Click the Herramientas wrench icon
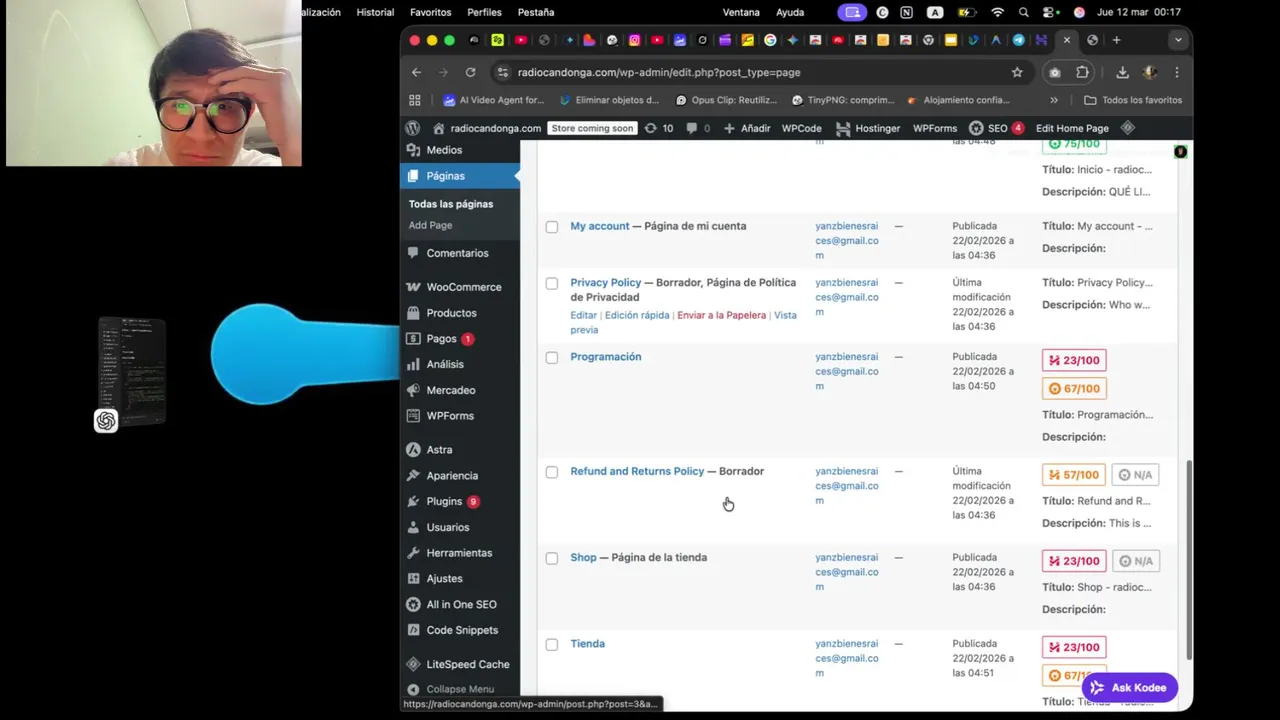 [x=413, y=553]
